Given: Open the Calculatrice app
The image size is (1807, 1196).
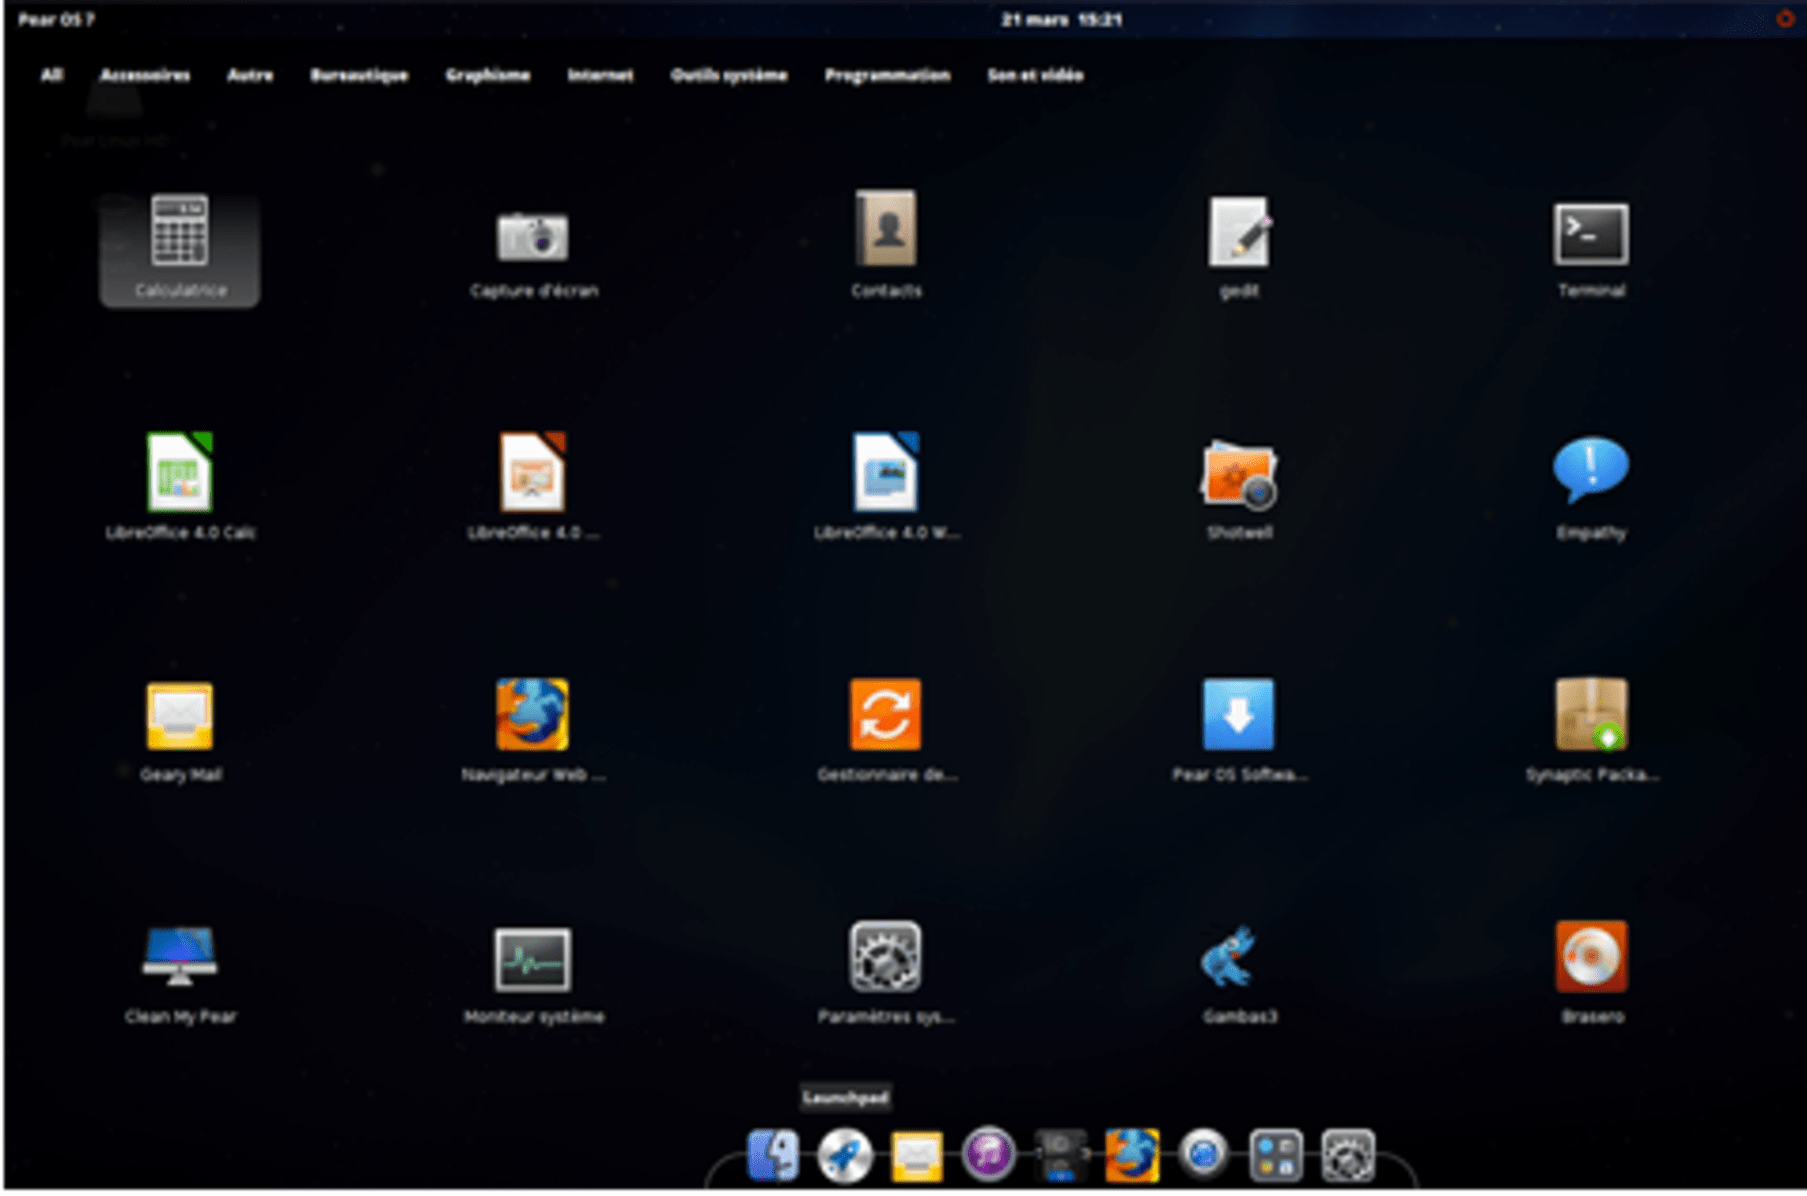Looking at the screenshot, I should pos(180,249).
